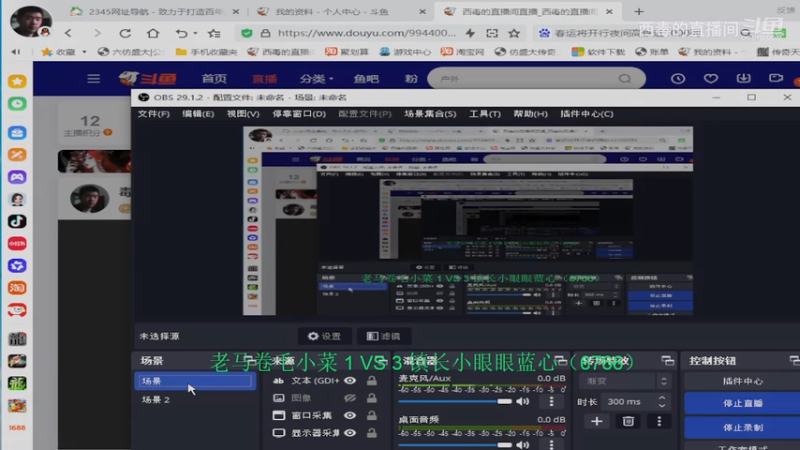Toggle visibility of the text (GDI+) source

(349, 381)
